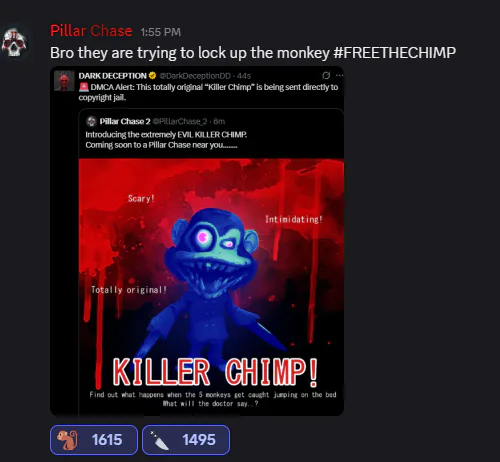Image resolution: width=500 pixels, height=462 pixels.
Task: Click the DARK DECEPTION profile picture
Action: 64,81
